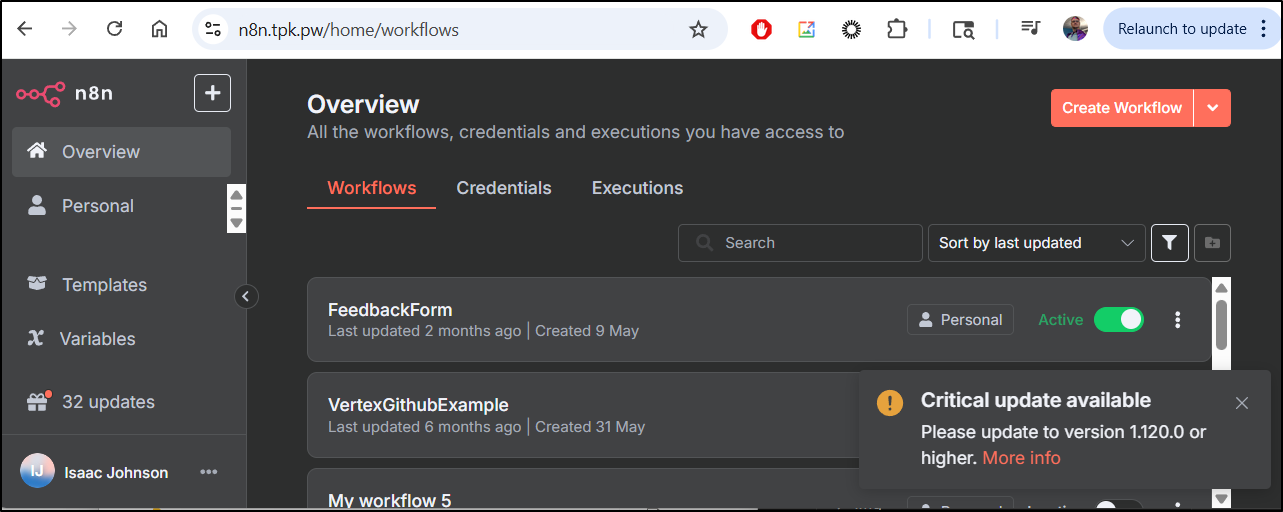Follow the More info link

[1021, 458]
